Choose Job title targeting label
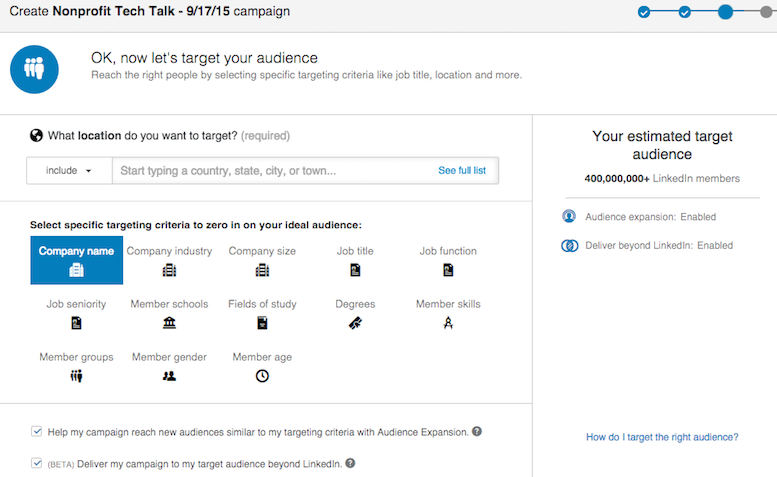 (355, 251)
